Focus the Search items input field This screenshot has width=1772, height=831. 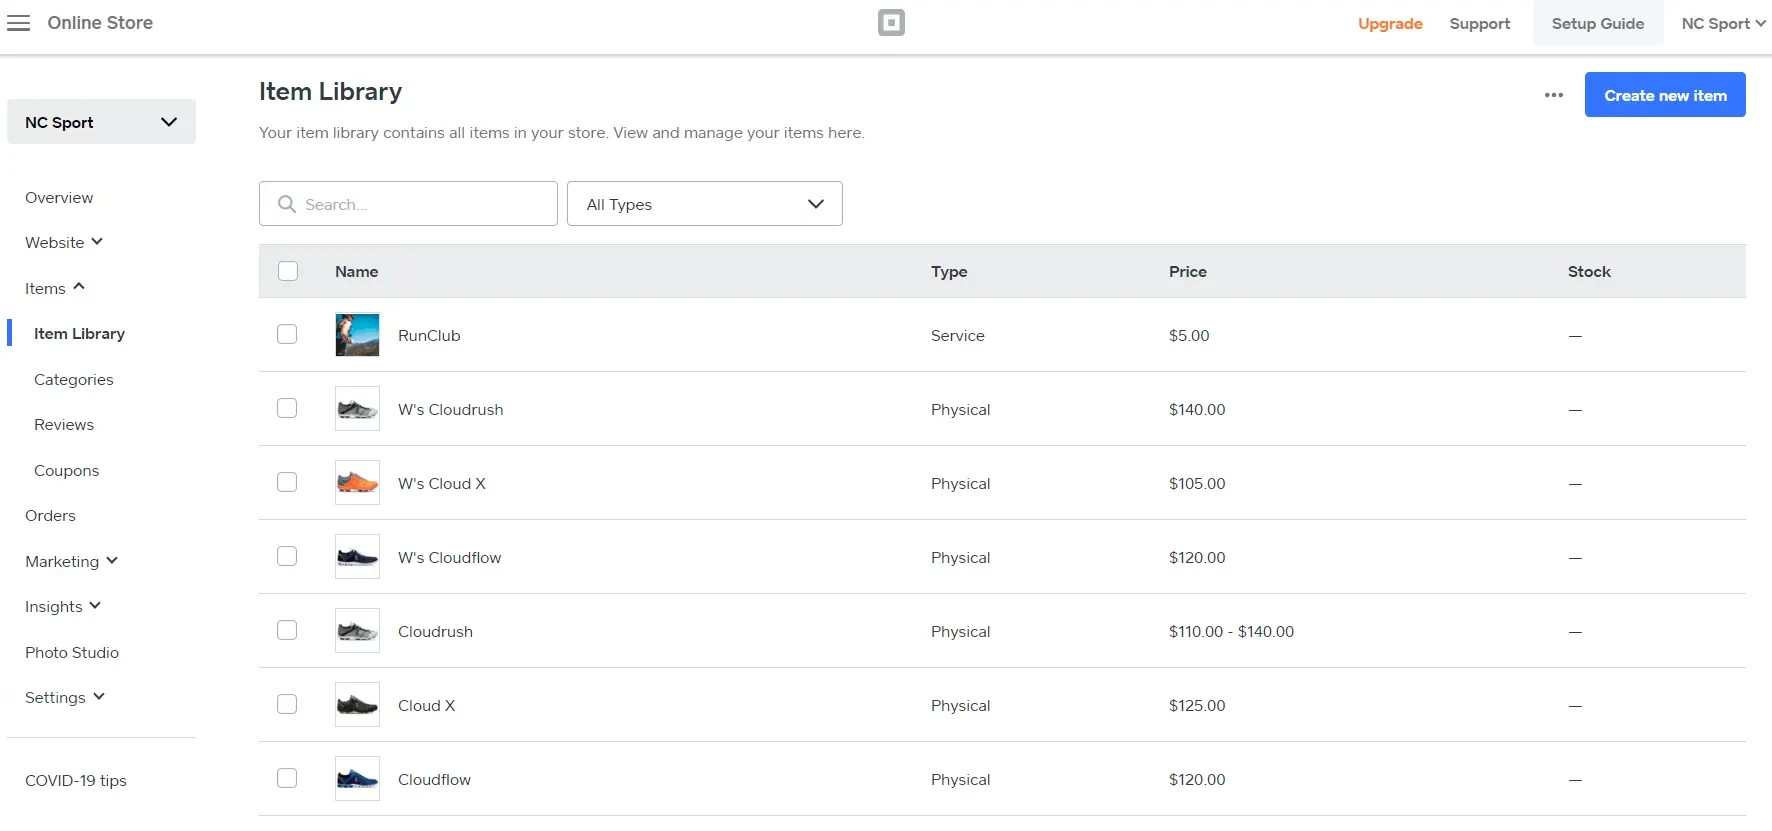[408, 204]
